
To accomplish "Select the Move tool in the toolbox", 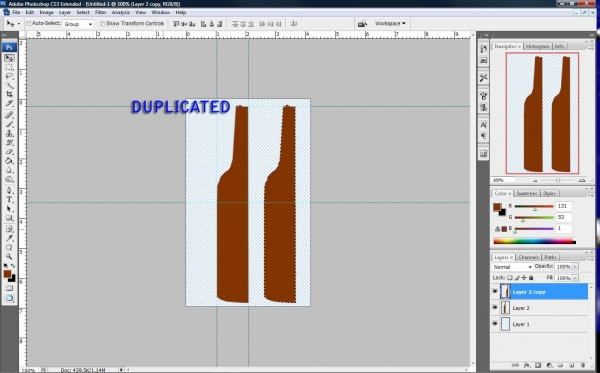I will (x=10, y=58).
